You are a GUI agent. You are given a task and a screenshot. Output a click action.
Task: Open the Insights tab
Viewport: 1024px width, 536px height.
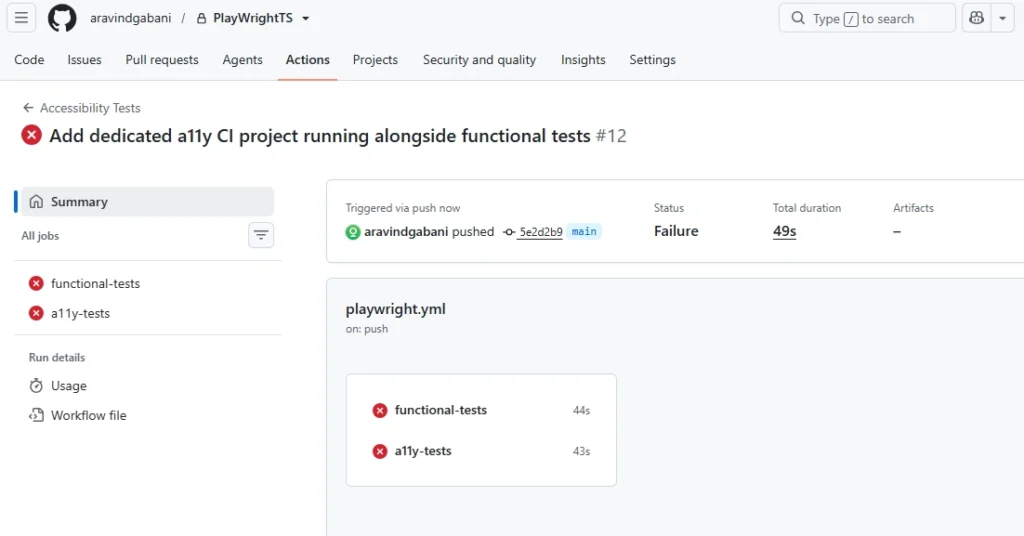pos(583,59)
